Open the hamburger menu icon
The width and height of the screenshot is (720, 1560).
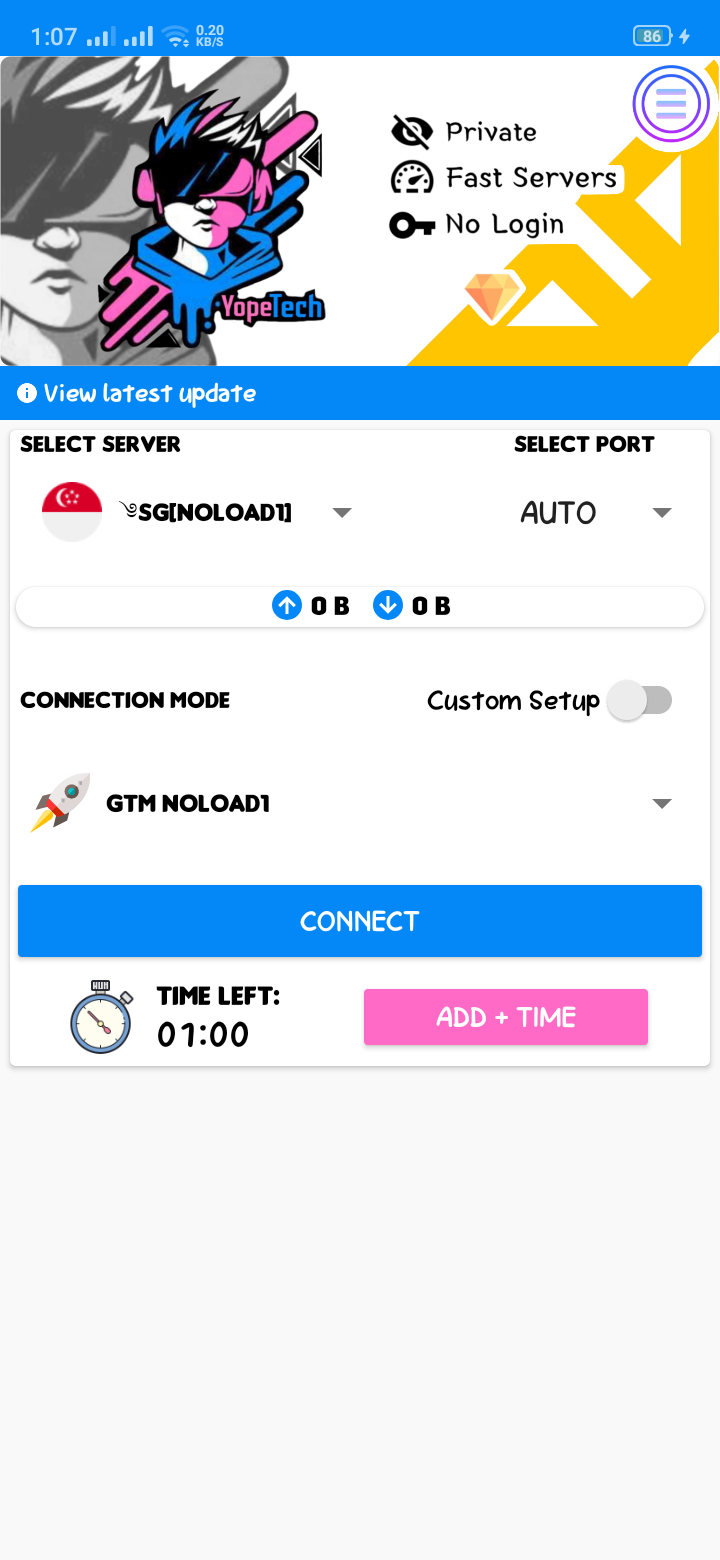[x=671, y=104]
